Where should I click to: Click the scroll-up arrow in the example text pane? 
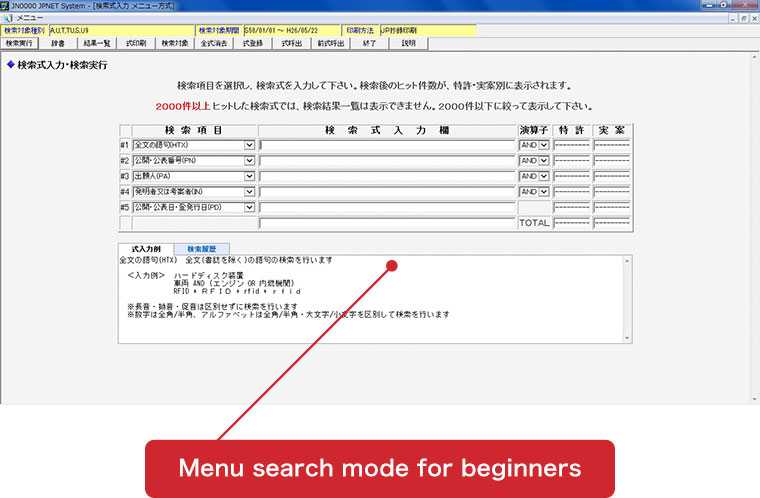point(626,261)
